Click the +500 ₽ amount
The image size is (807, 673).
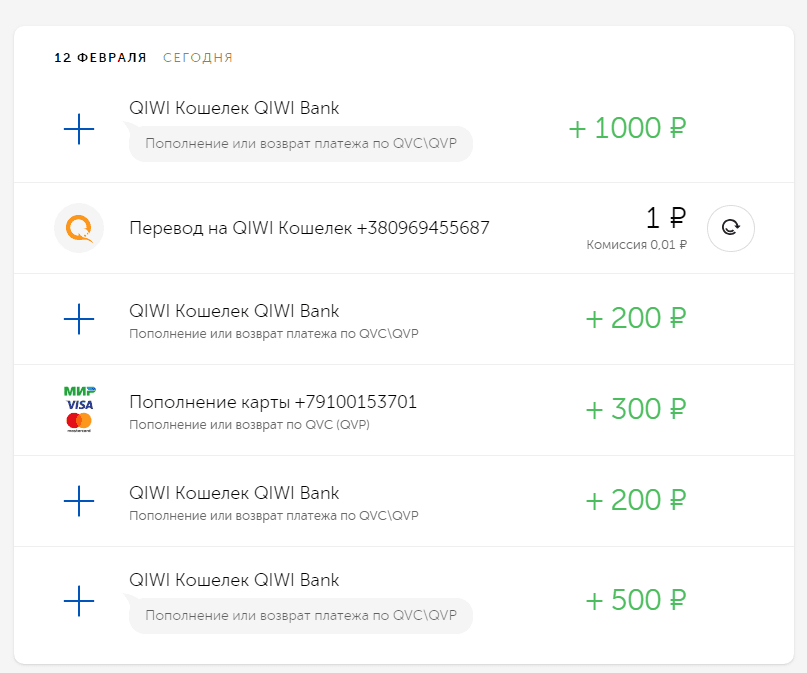[636, 600]
